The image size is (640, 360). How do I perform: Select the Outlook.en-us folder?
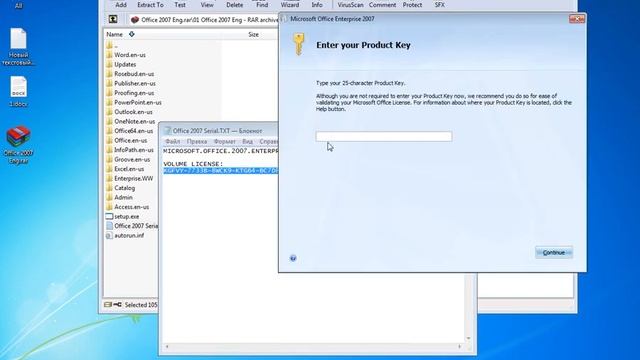click(129, 112)
